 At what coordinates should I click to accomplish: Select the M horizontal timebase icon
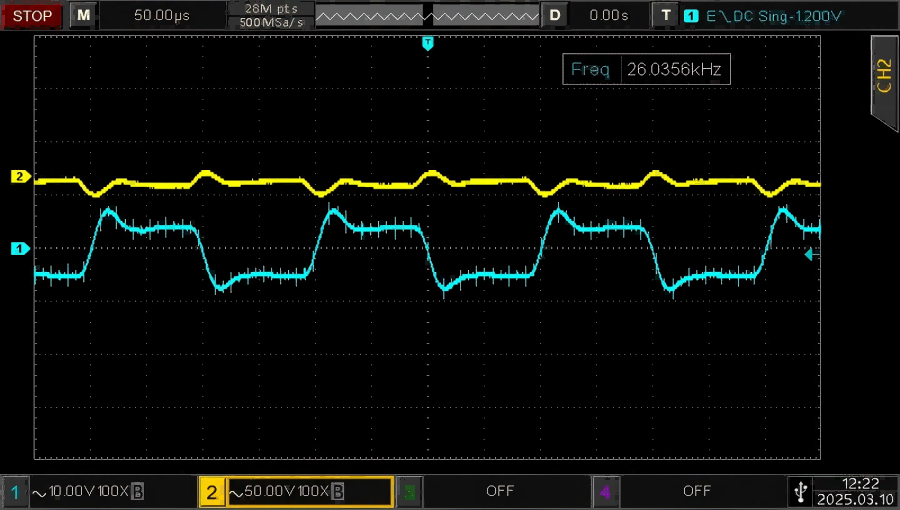(84, 15)
